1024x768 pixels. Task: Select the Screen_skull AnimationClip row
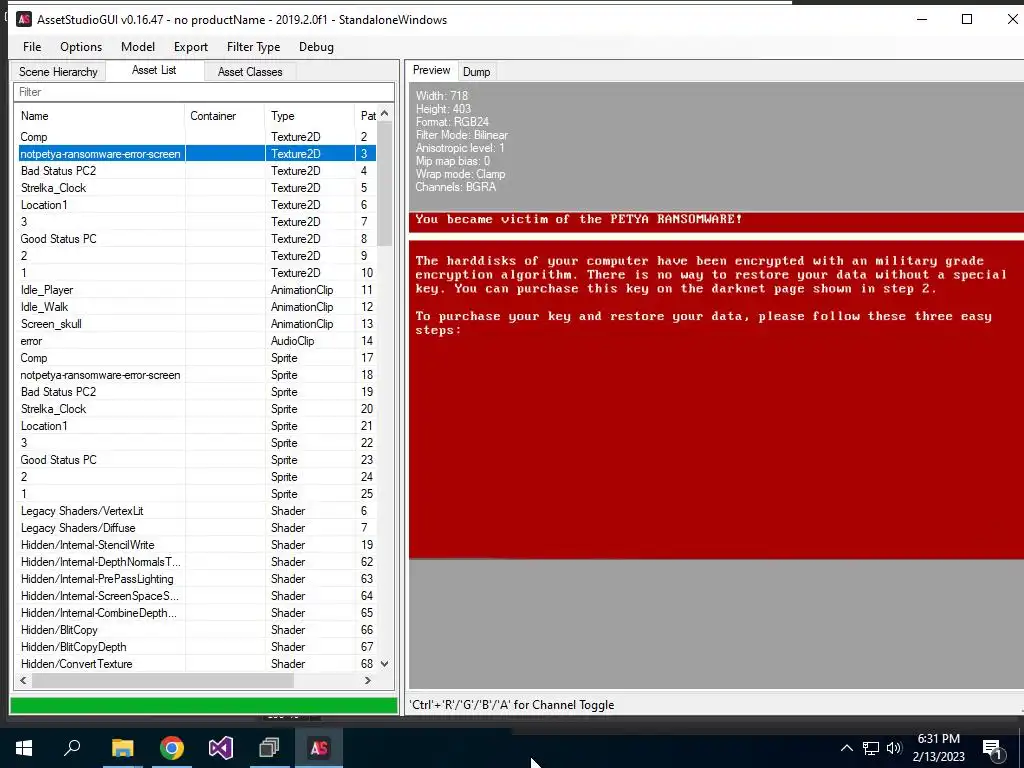click(x=196, y=324)
